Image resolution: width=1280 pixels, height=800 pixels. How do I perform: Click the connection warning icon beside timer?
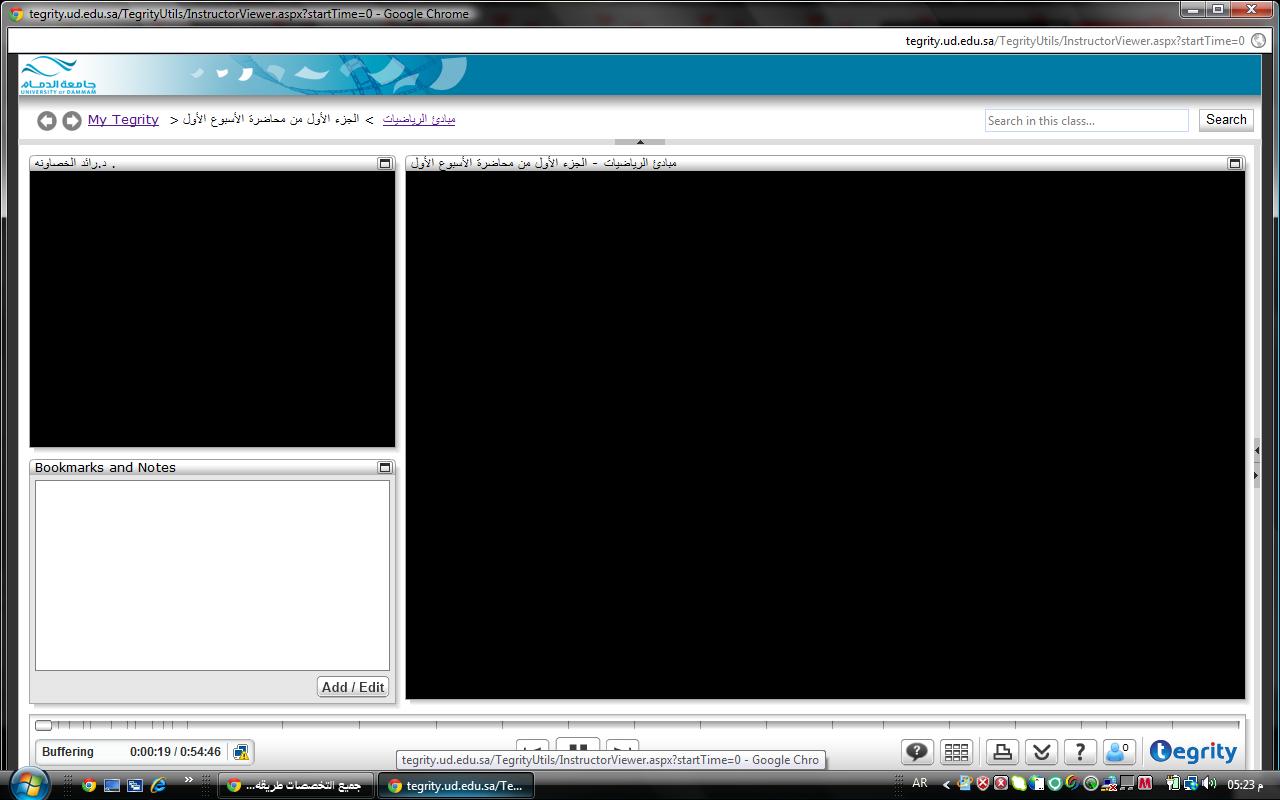pos(241,752)
